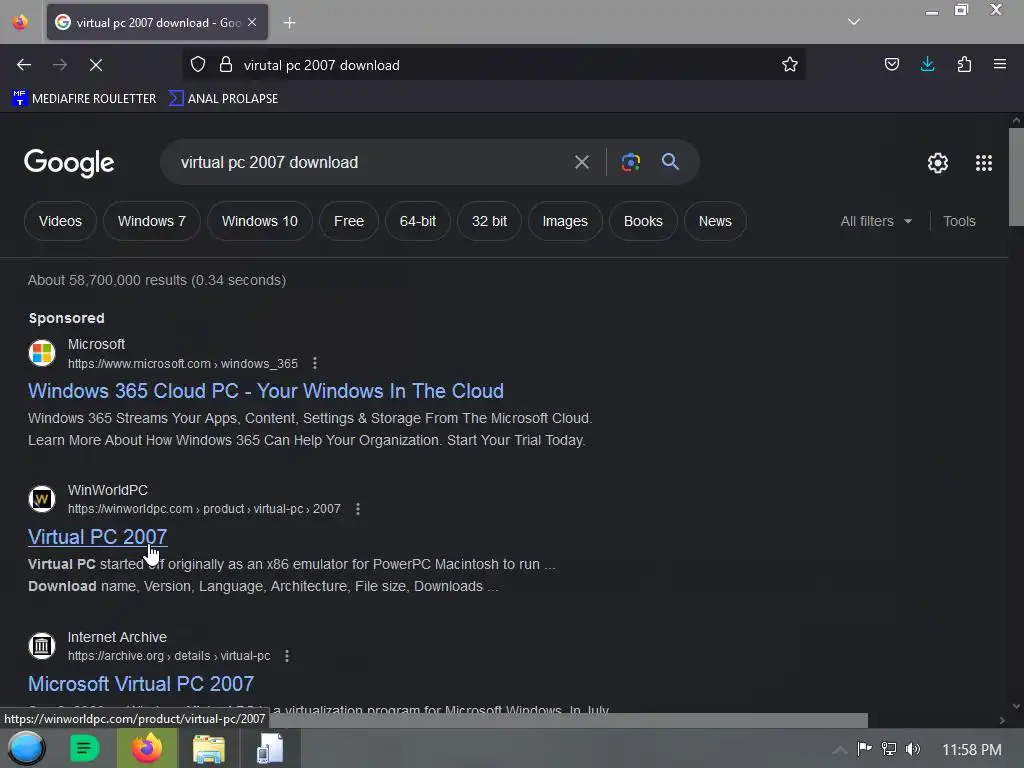
Task: Open the network status tray icon
Action: (889, 749)
